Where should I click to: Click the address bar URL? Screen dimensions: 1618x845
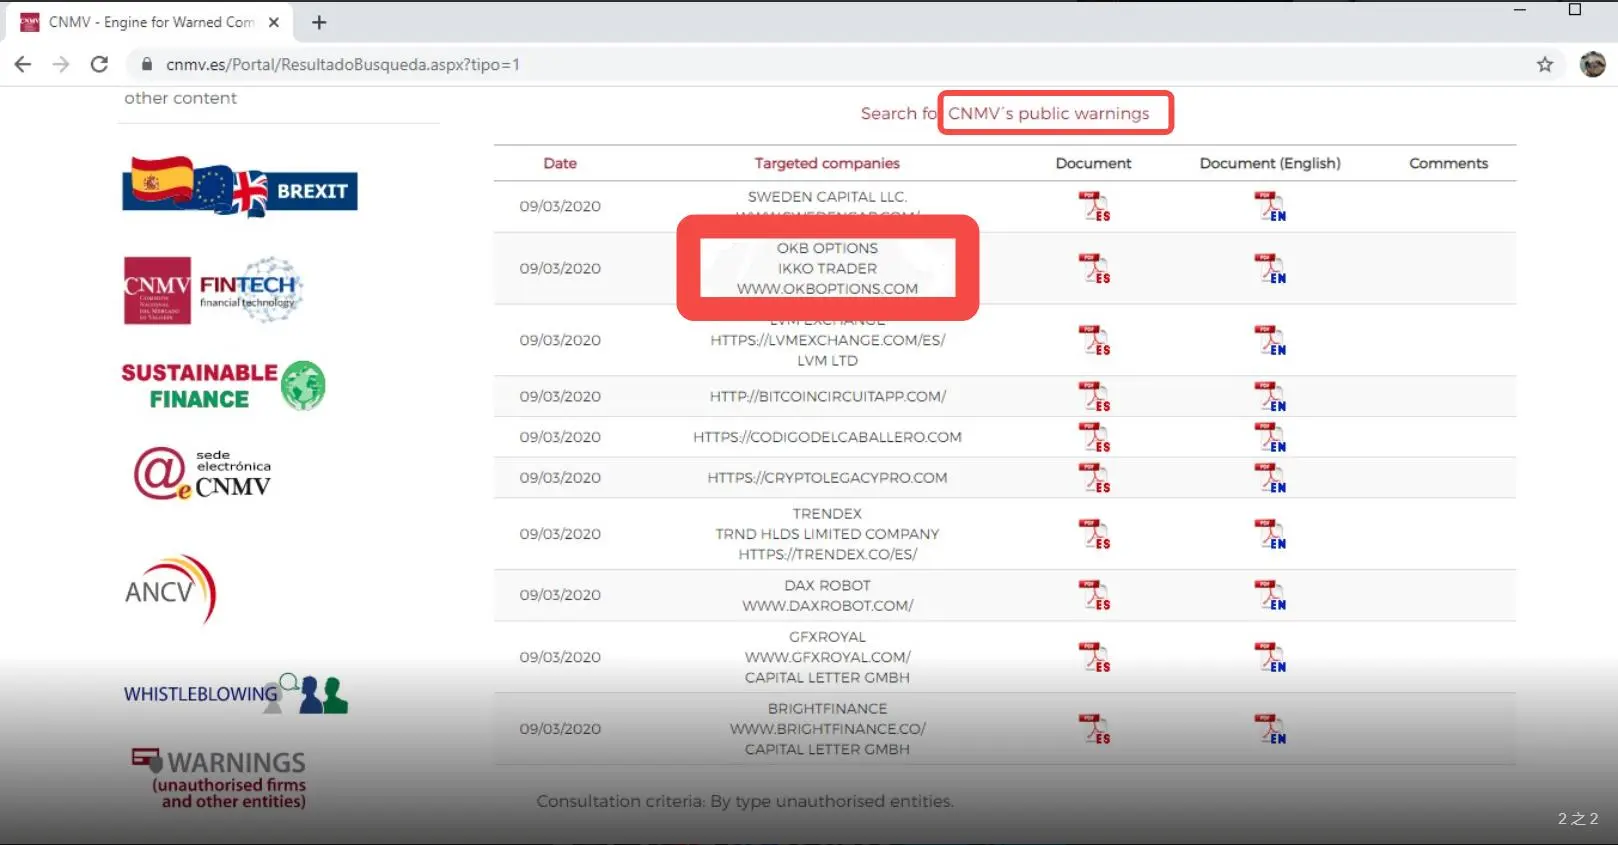click(343, 64)
